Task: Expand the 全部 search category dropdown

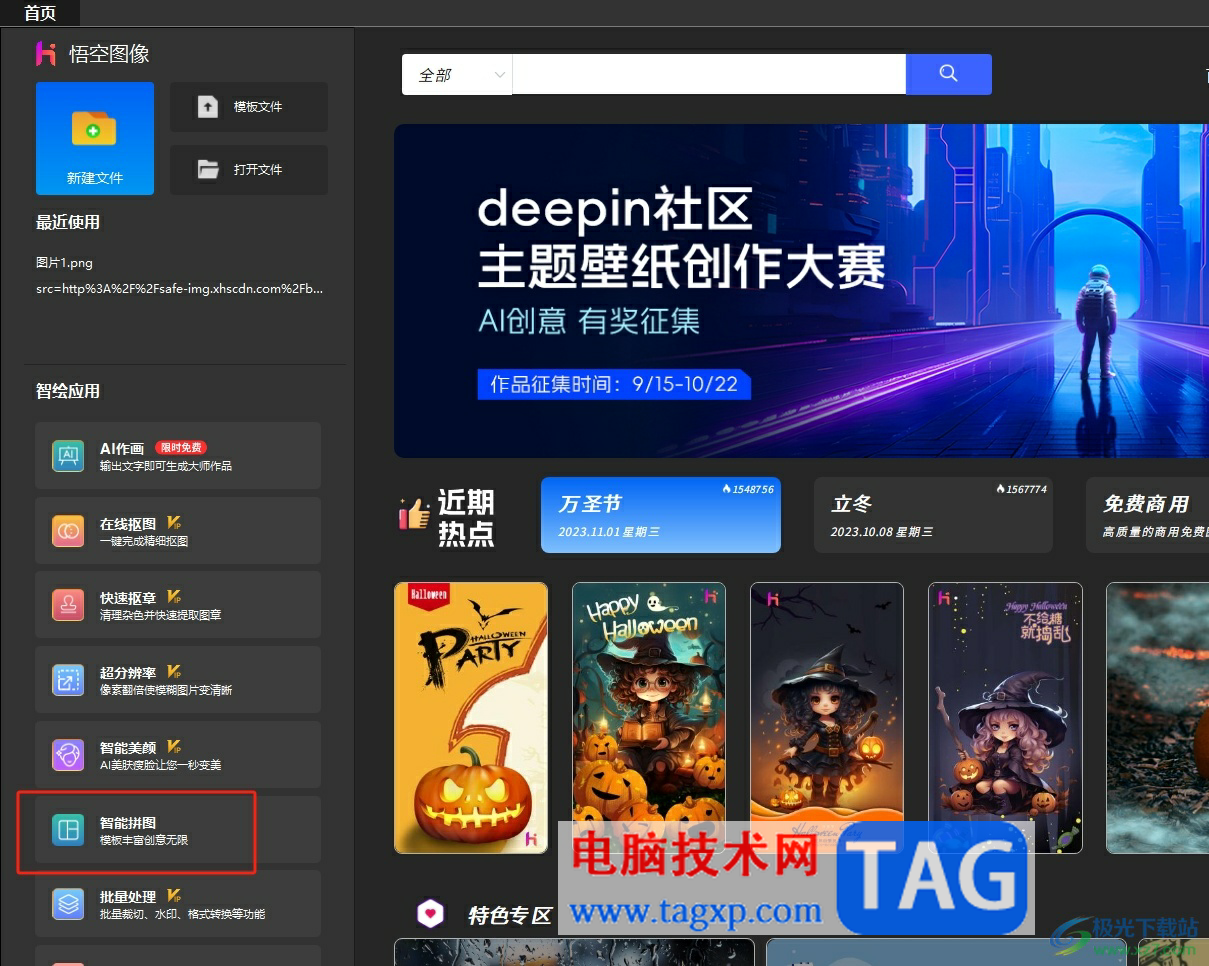Action: (x=457, y=75)
